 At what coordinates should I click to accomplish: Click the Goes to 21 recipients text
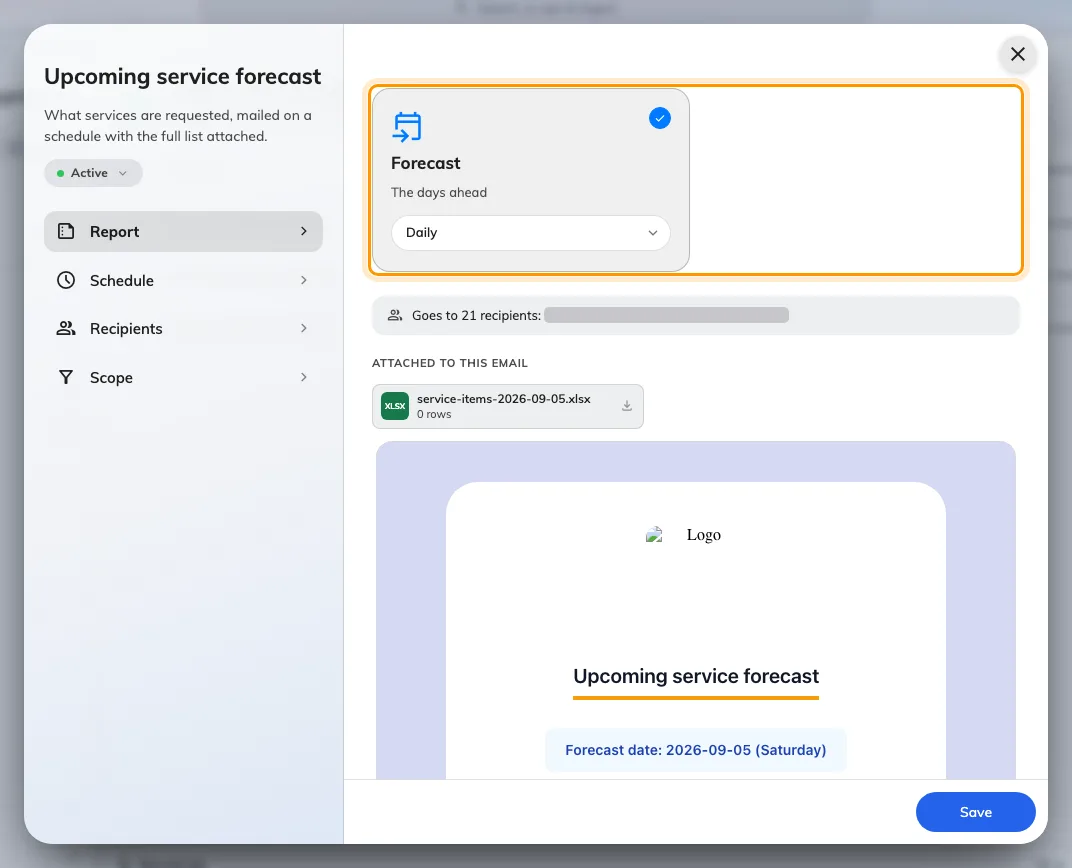click(477, 315)
